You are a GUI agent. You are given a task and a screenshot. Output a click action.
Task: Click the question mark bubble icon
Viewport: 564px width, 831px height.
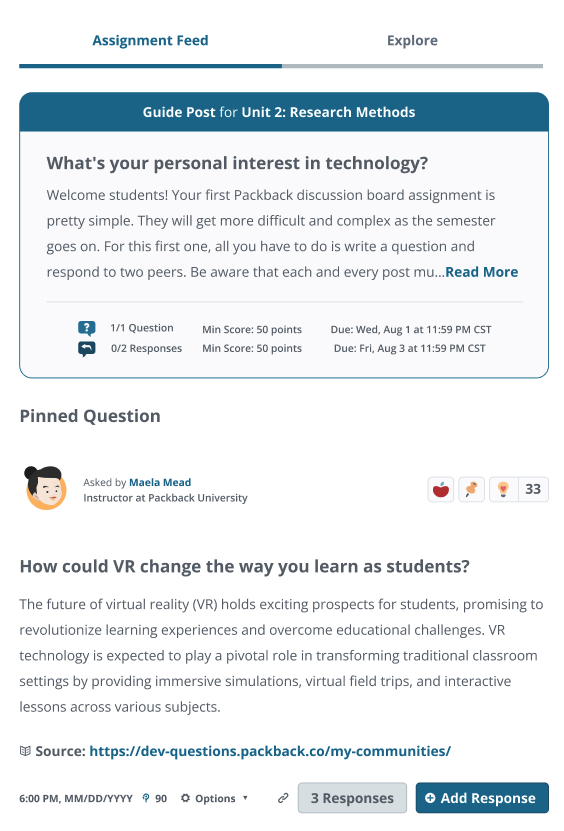pyautogui.click(x=87, y=329)
